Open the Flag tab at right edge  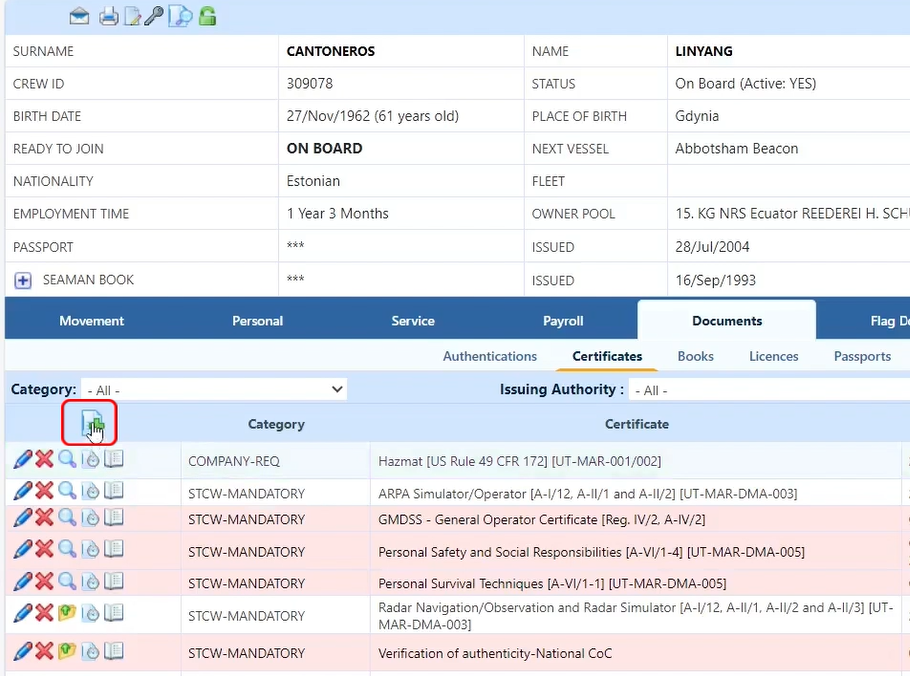click(x=889, y=321)
